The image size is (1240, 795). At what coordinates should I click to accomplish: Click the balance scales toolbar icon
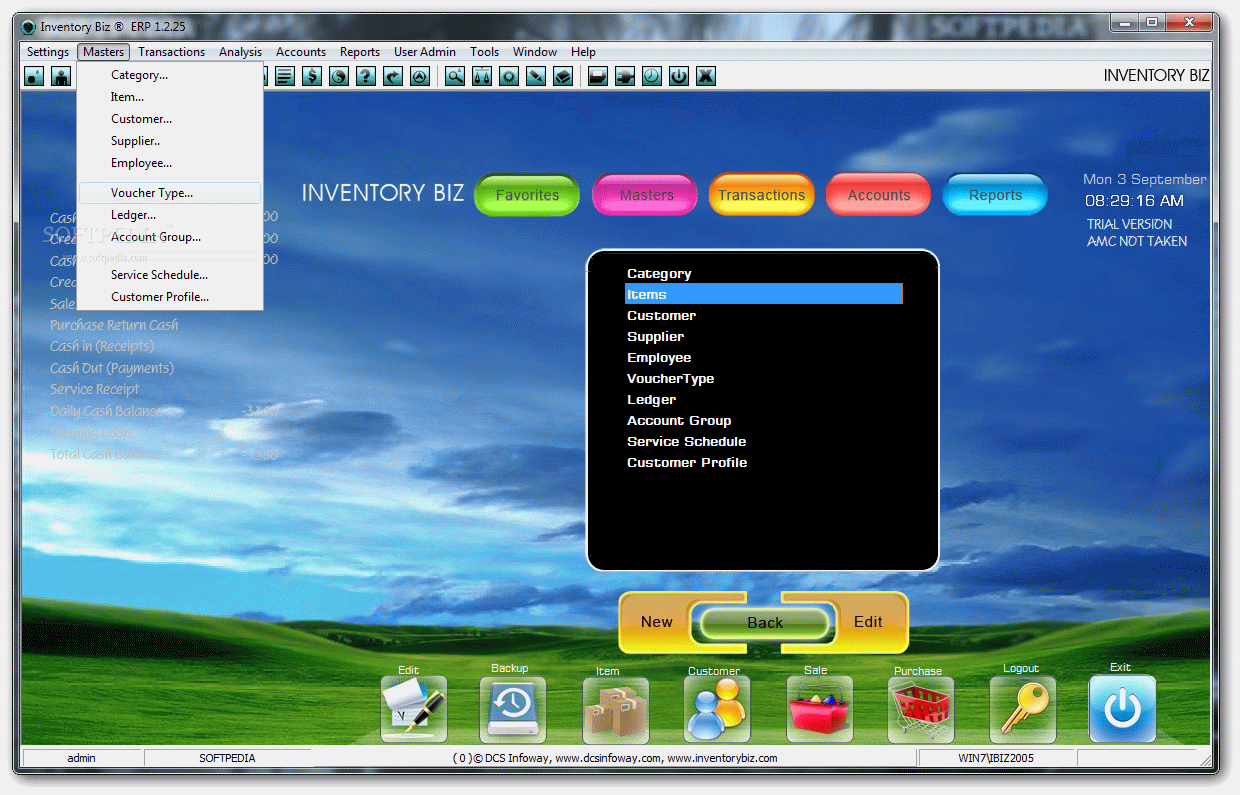(482, 75)
